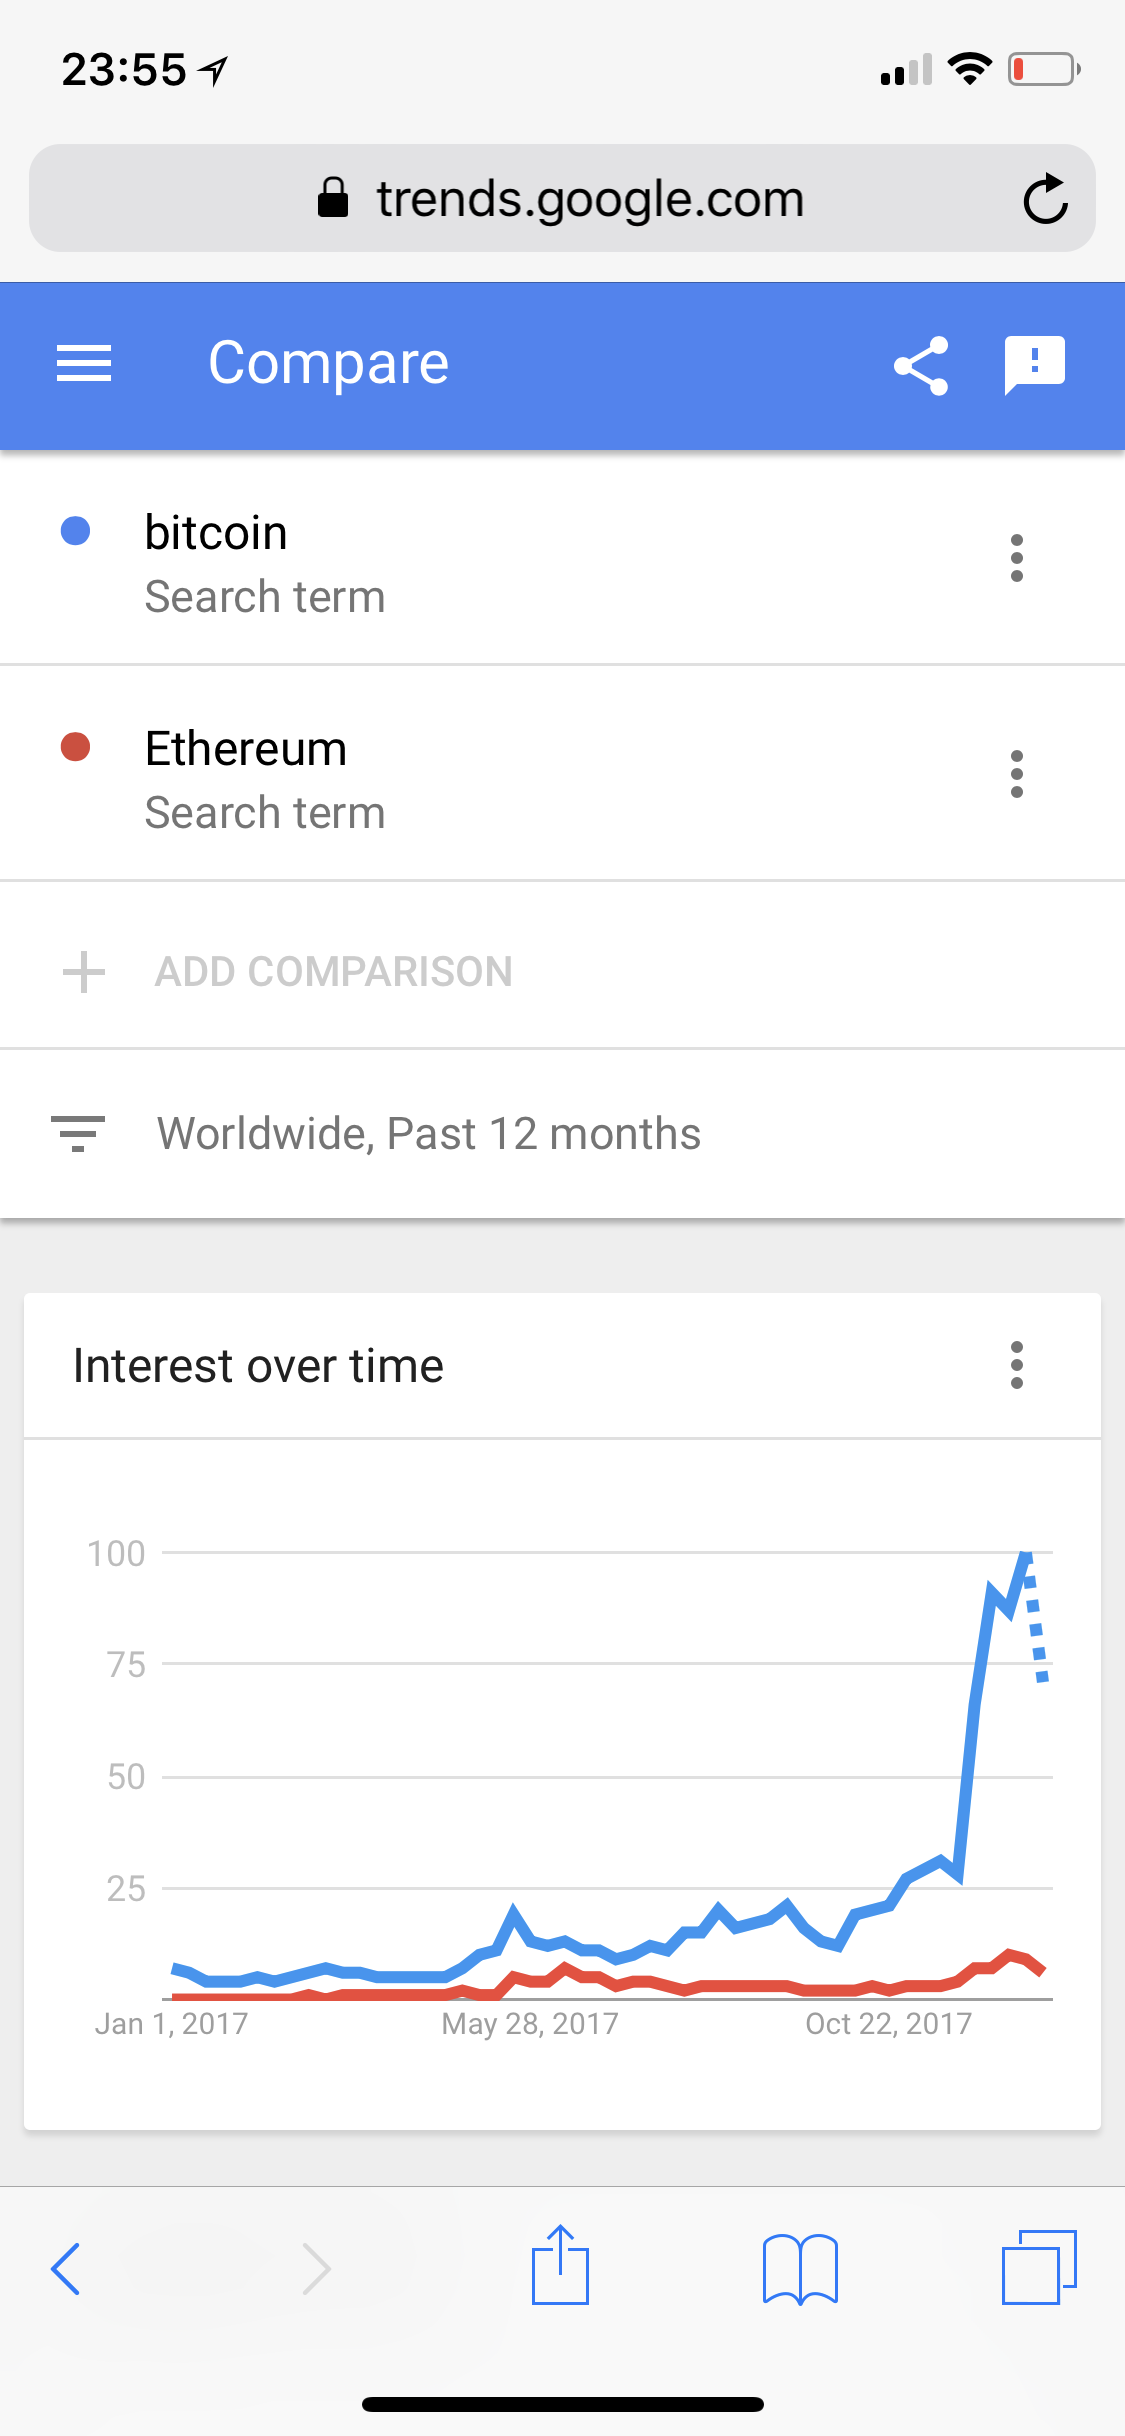Tap the Safari share button
The width and height of the screenshot is (1125, 2436).
pyautogui.click(x=560, y=2266)
